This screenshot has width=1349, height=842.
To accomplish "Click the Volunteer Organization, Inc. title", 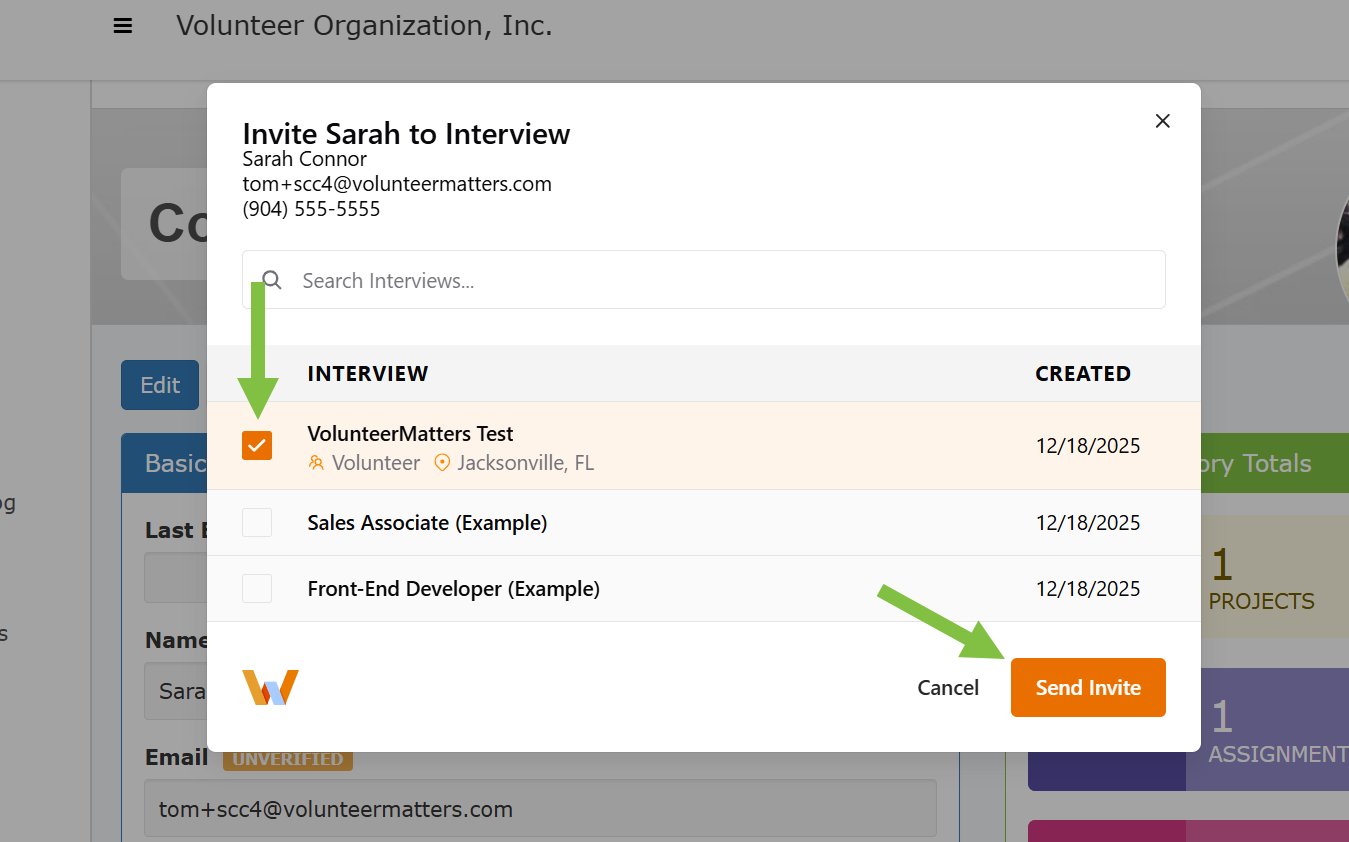I will click(364, 26).
